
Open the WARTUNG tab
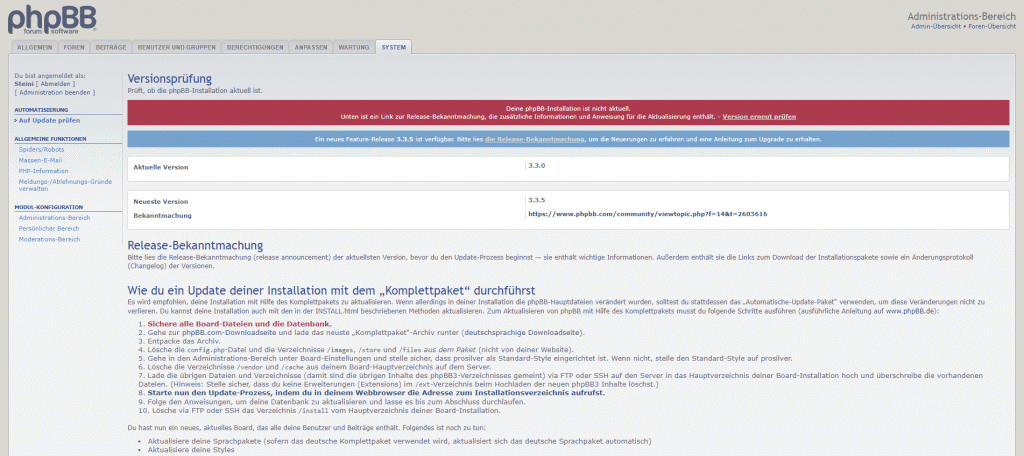tap(354, 48)
